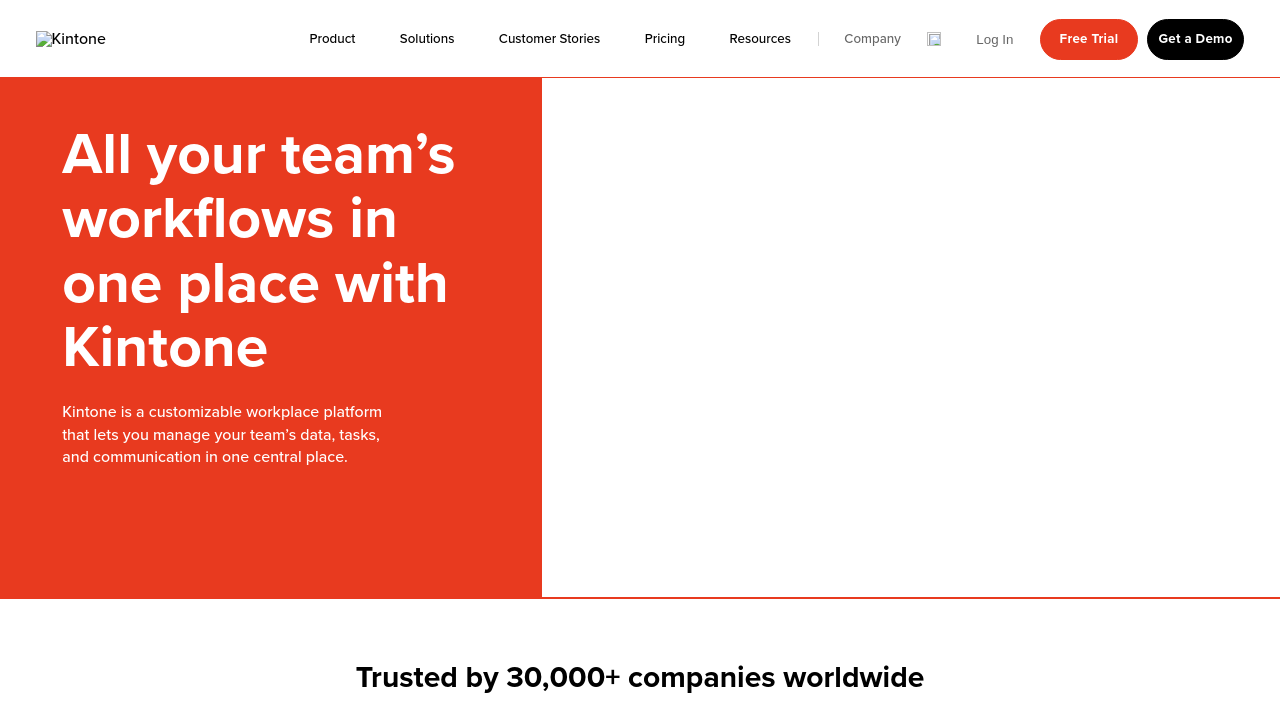Screen dimensions: 1280x720
Task: Expand the Solutions navigation menu
Action: click(x=427, y=39)
